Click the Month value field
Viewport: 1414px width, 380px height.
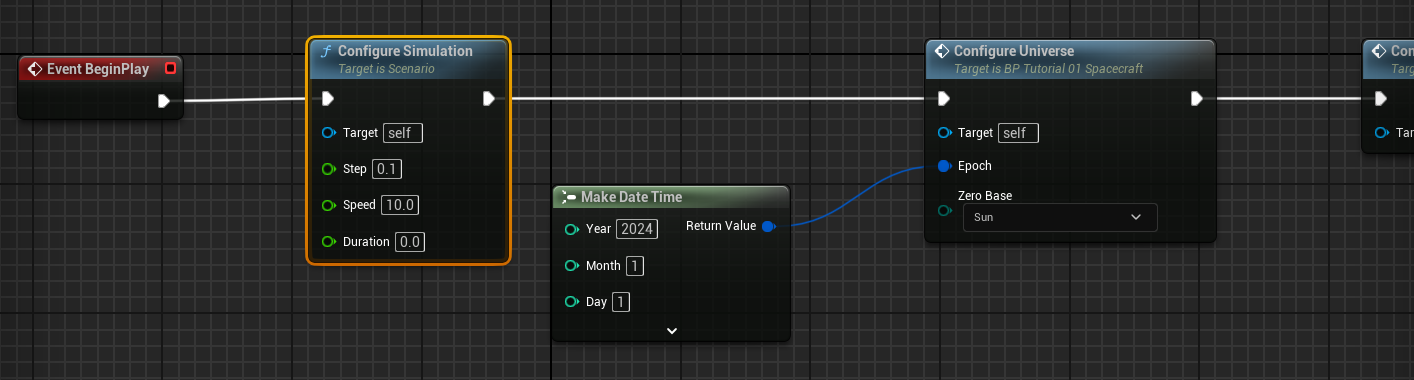point(635,265)
